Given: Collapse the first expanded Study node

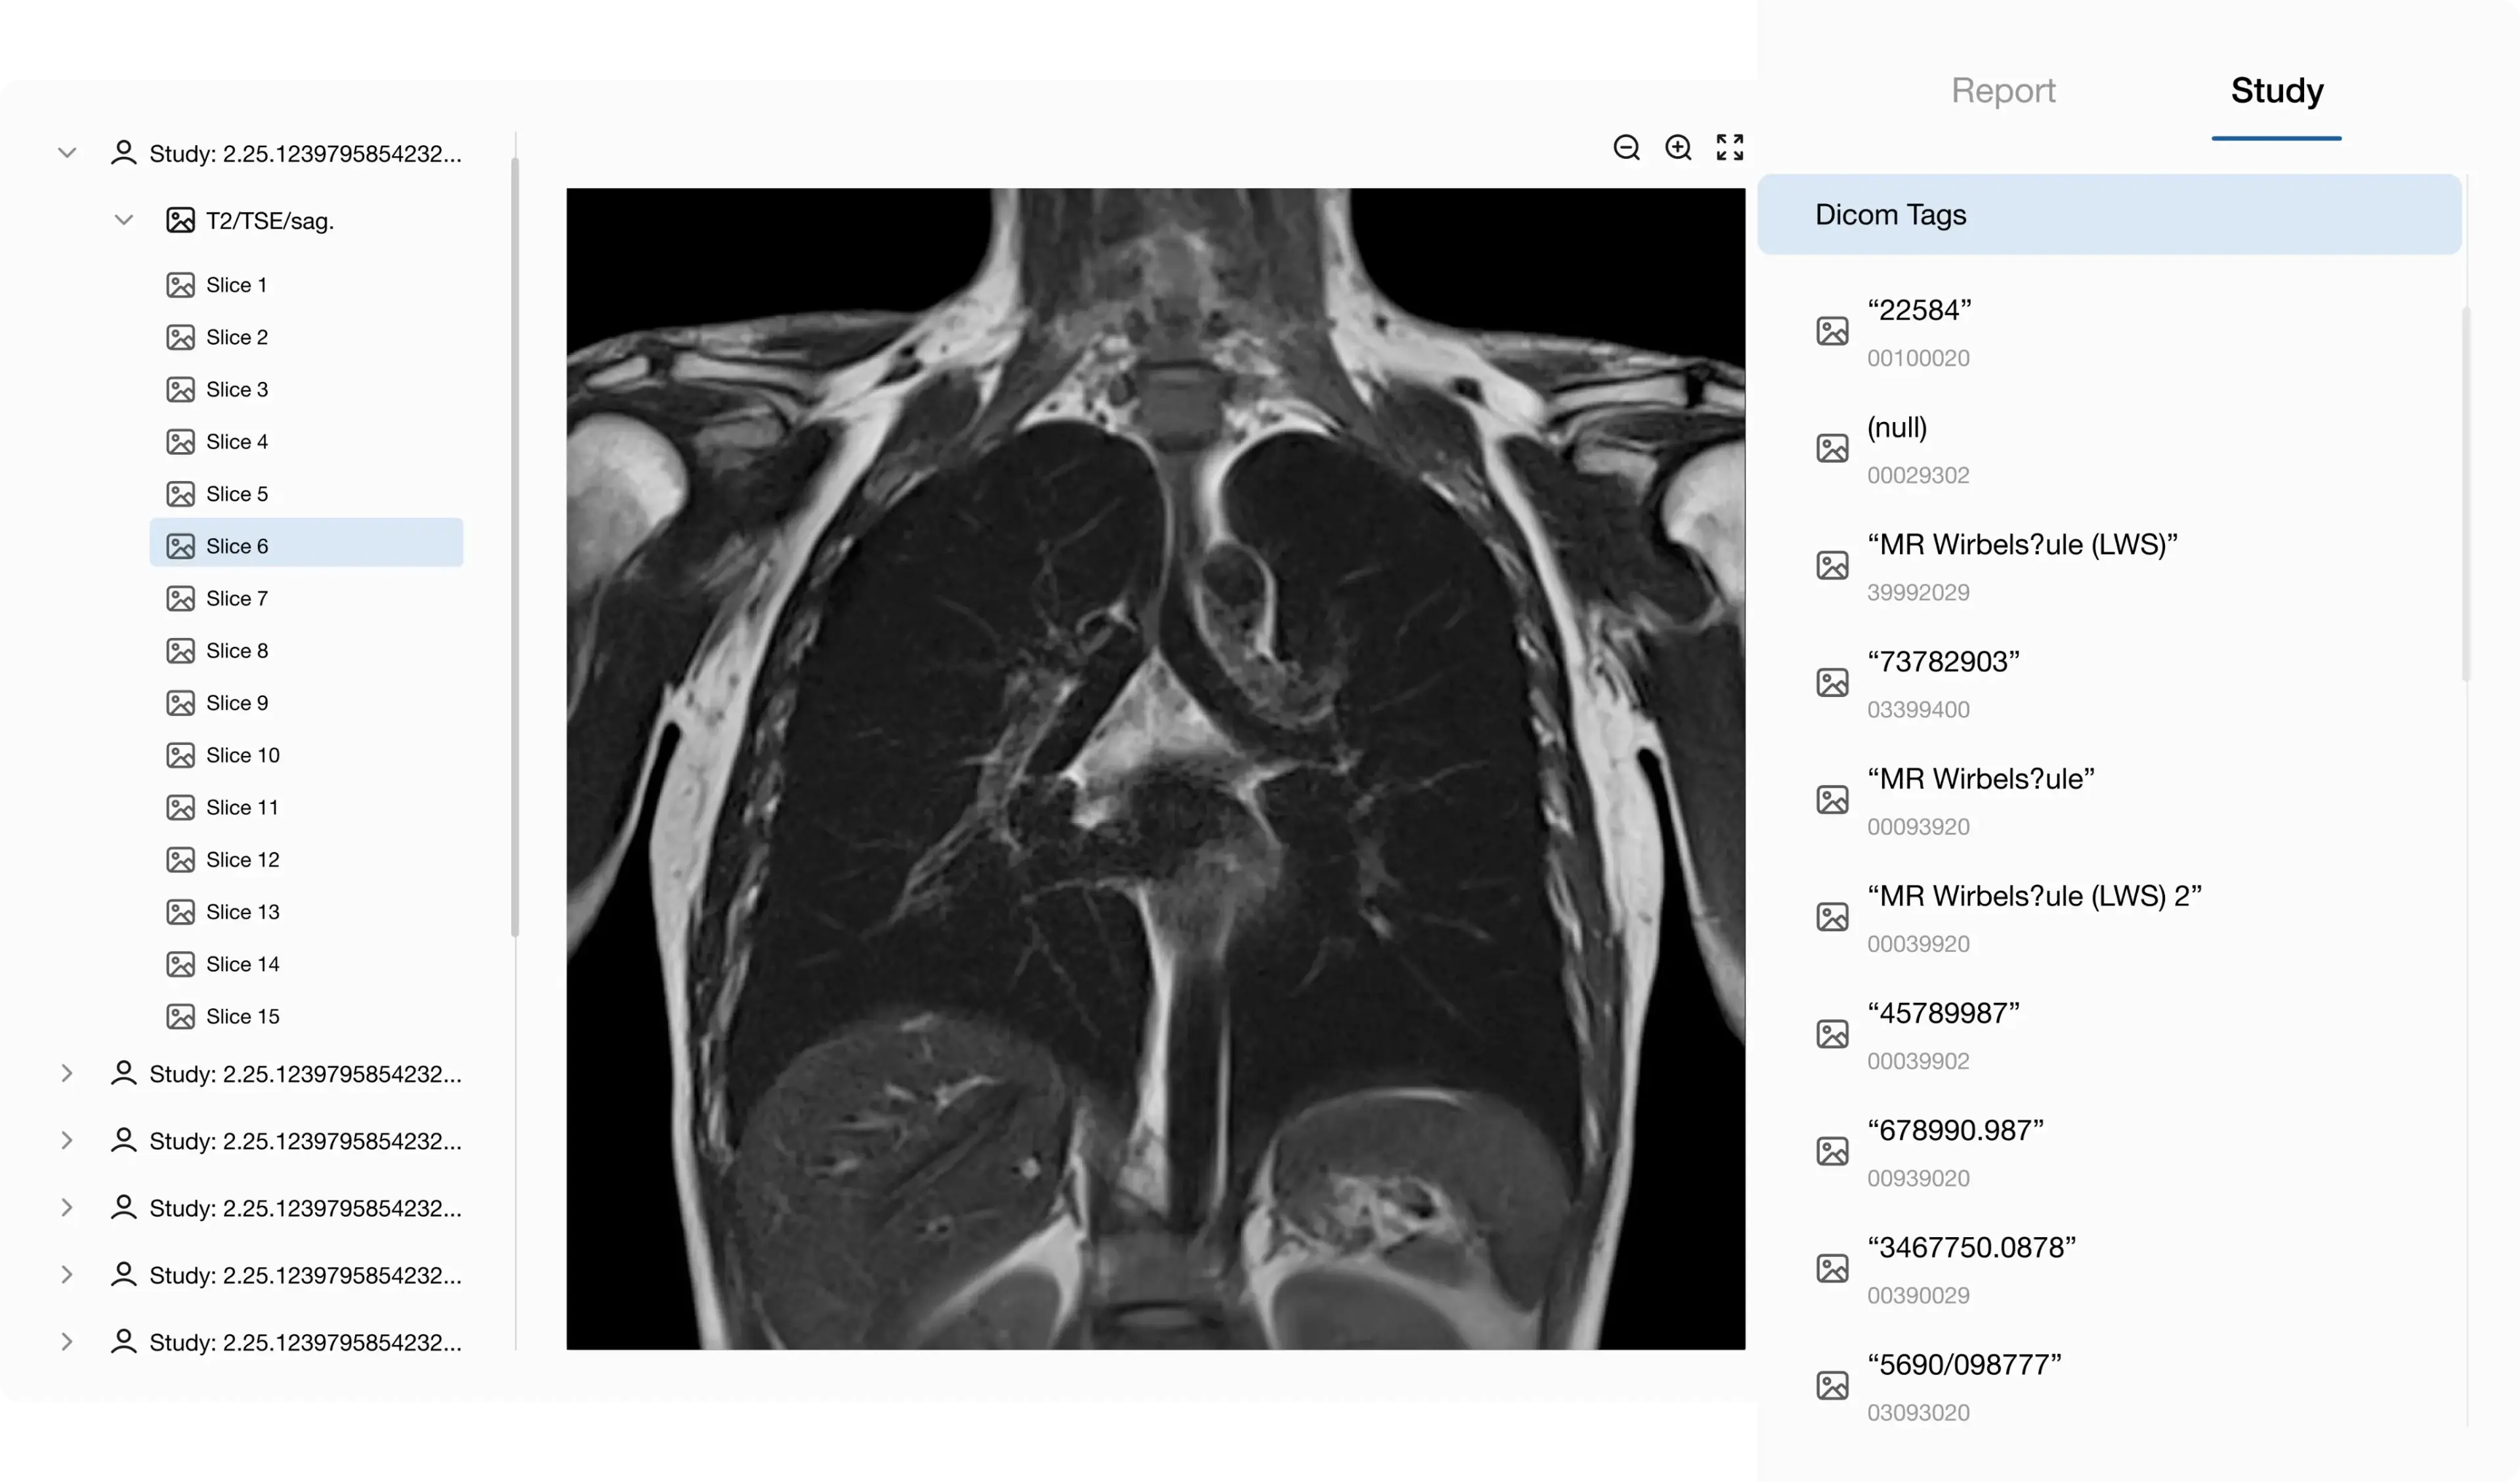Looking at the screenshot, I should (67, 153).
